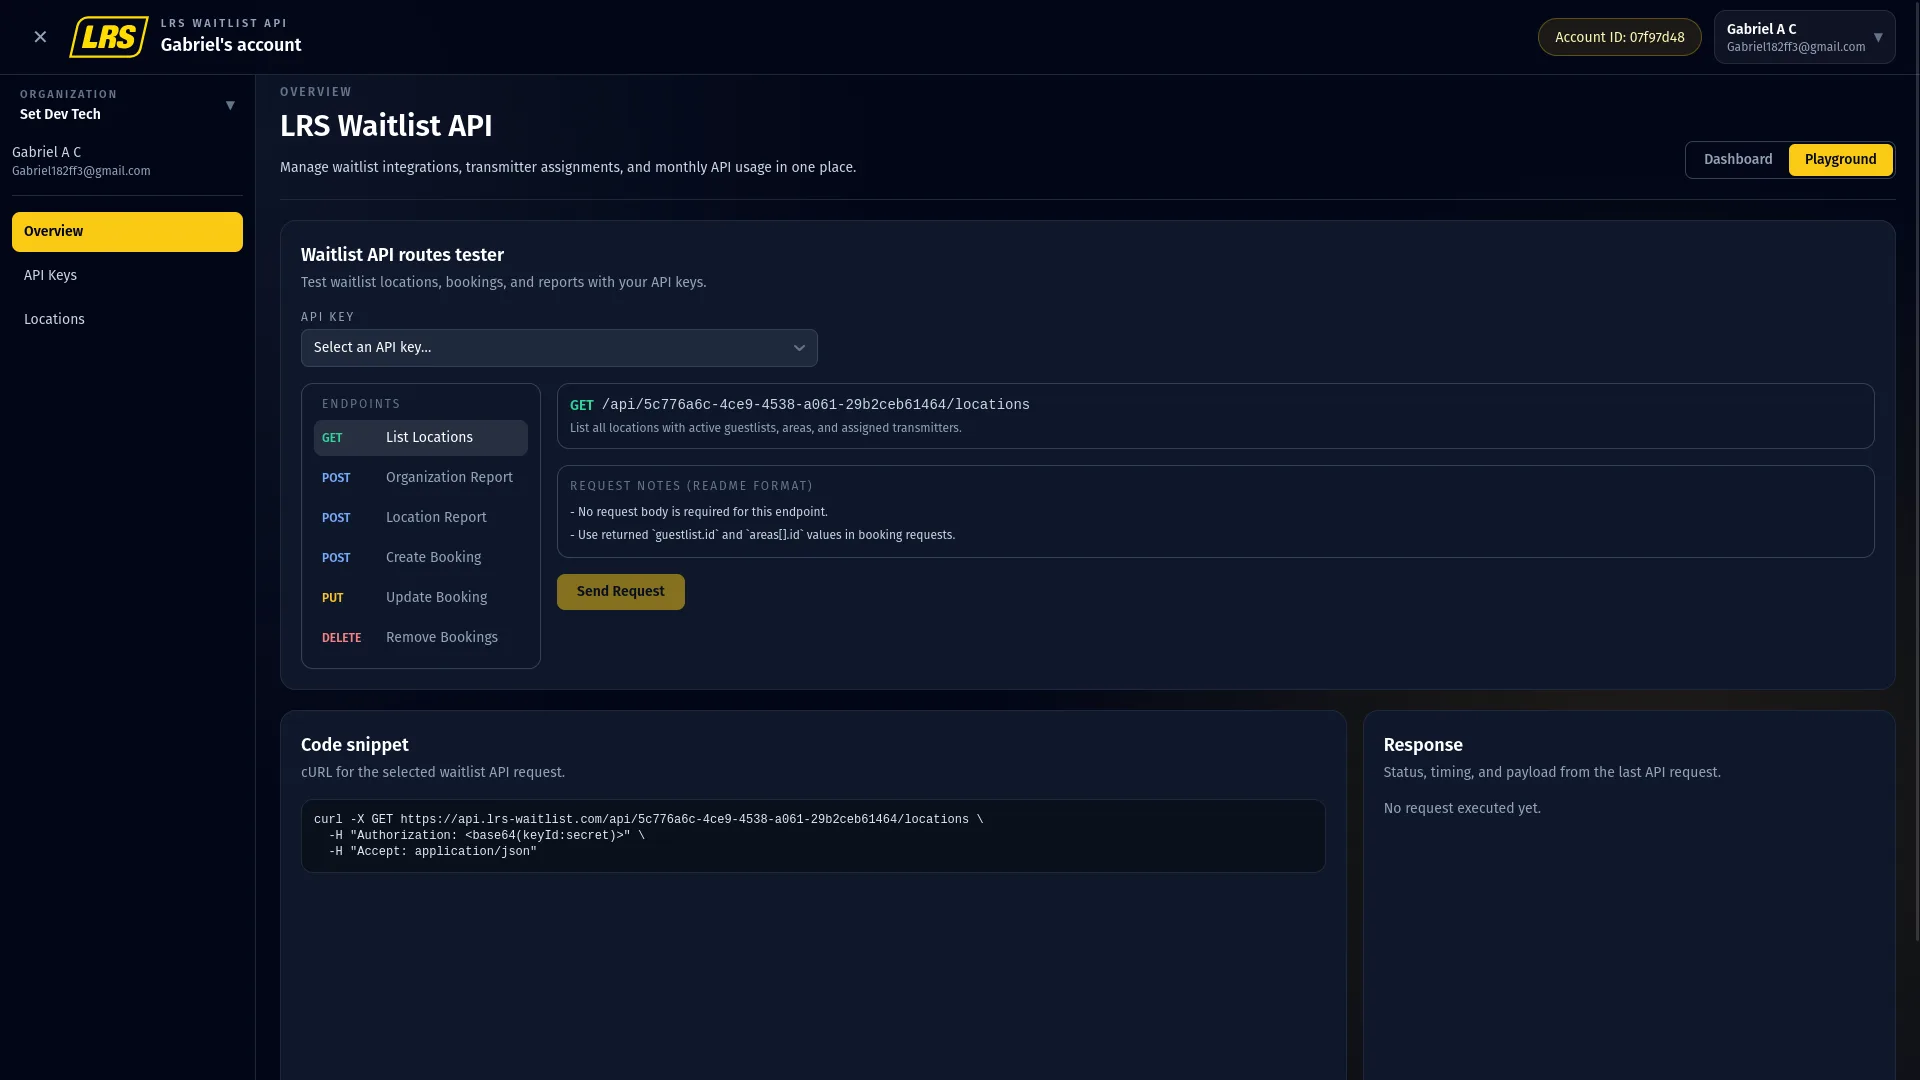The width and height of the screenshot is (1920, 1080).
Task: Click the Waitlist API routes tester heading
Action: [402, 255]
